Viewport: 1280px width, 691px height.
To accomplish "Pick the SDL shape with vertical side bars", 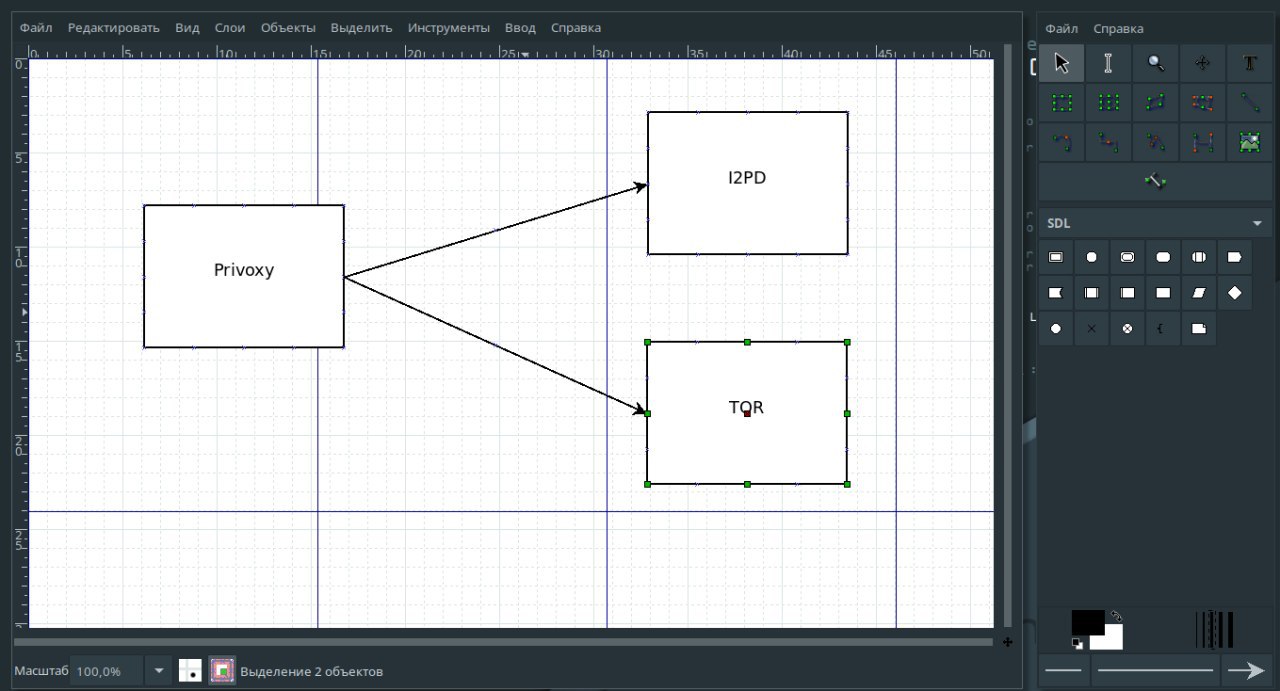I will (x=1092, y=293).
